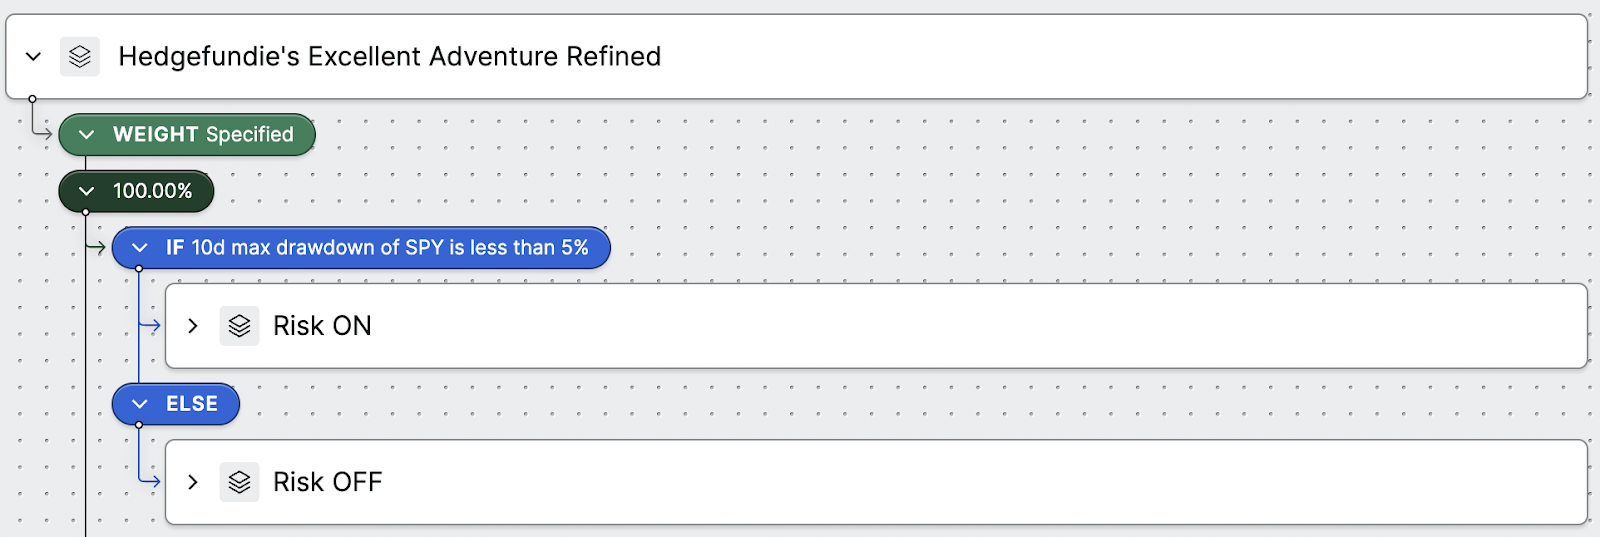Expand the Risk ON group
The image size is (1600, 537).
193,326
